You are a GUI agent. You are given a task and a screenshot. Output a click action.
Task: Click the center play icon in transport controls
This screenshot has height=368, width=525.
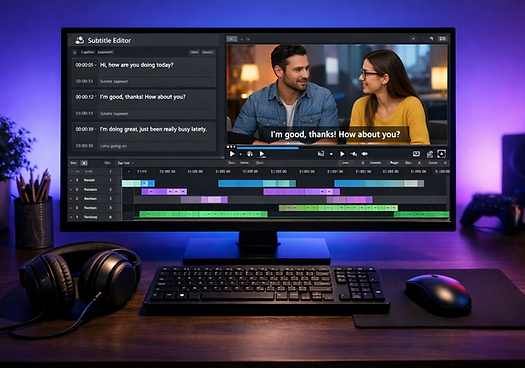pyautogui.click(x=342, y=154)
